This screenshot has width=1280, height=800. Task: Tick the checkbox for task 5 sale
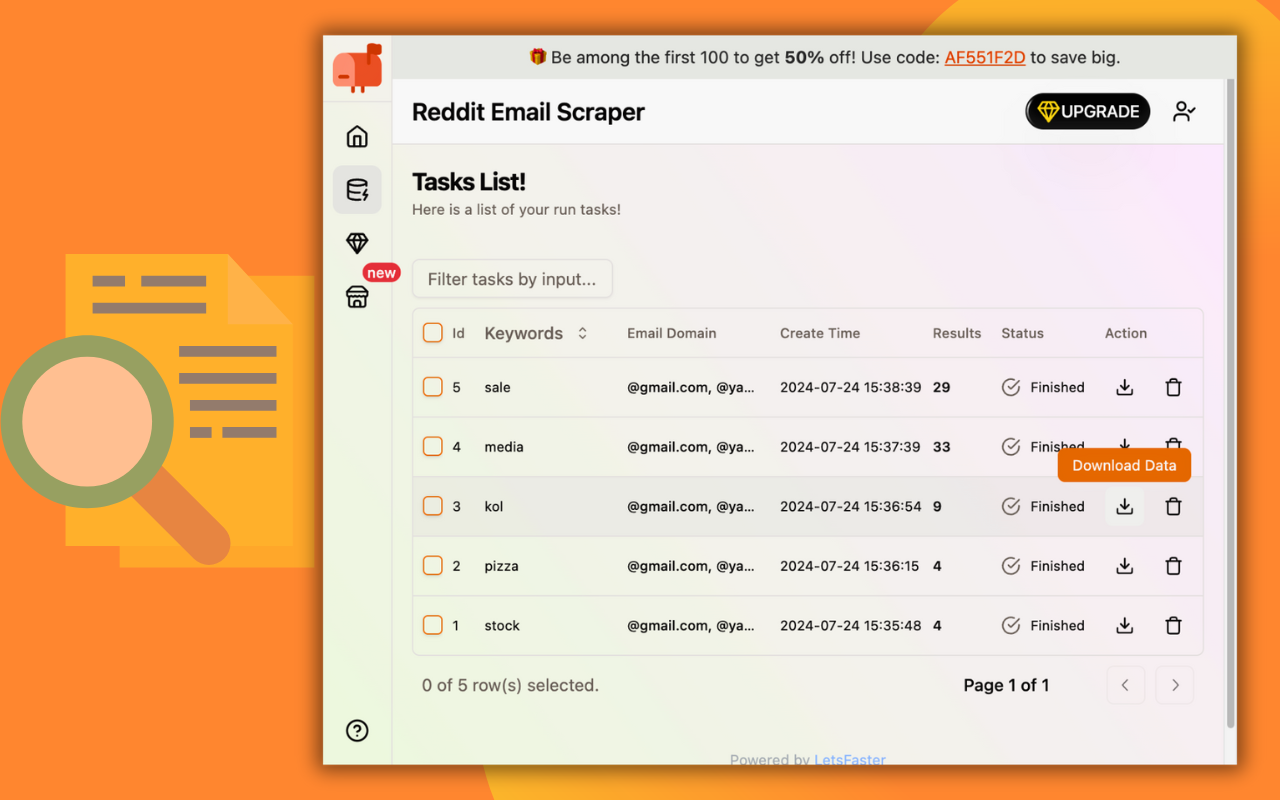pos(433,387)
